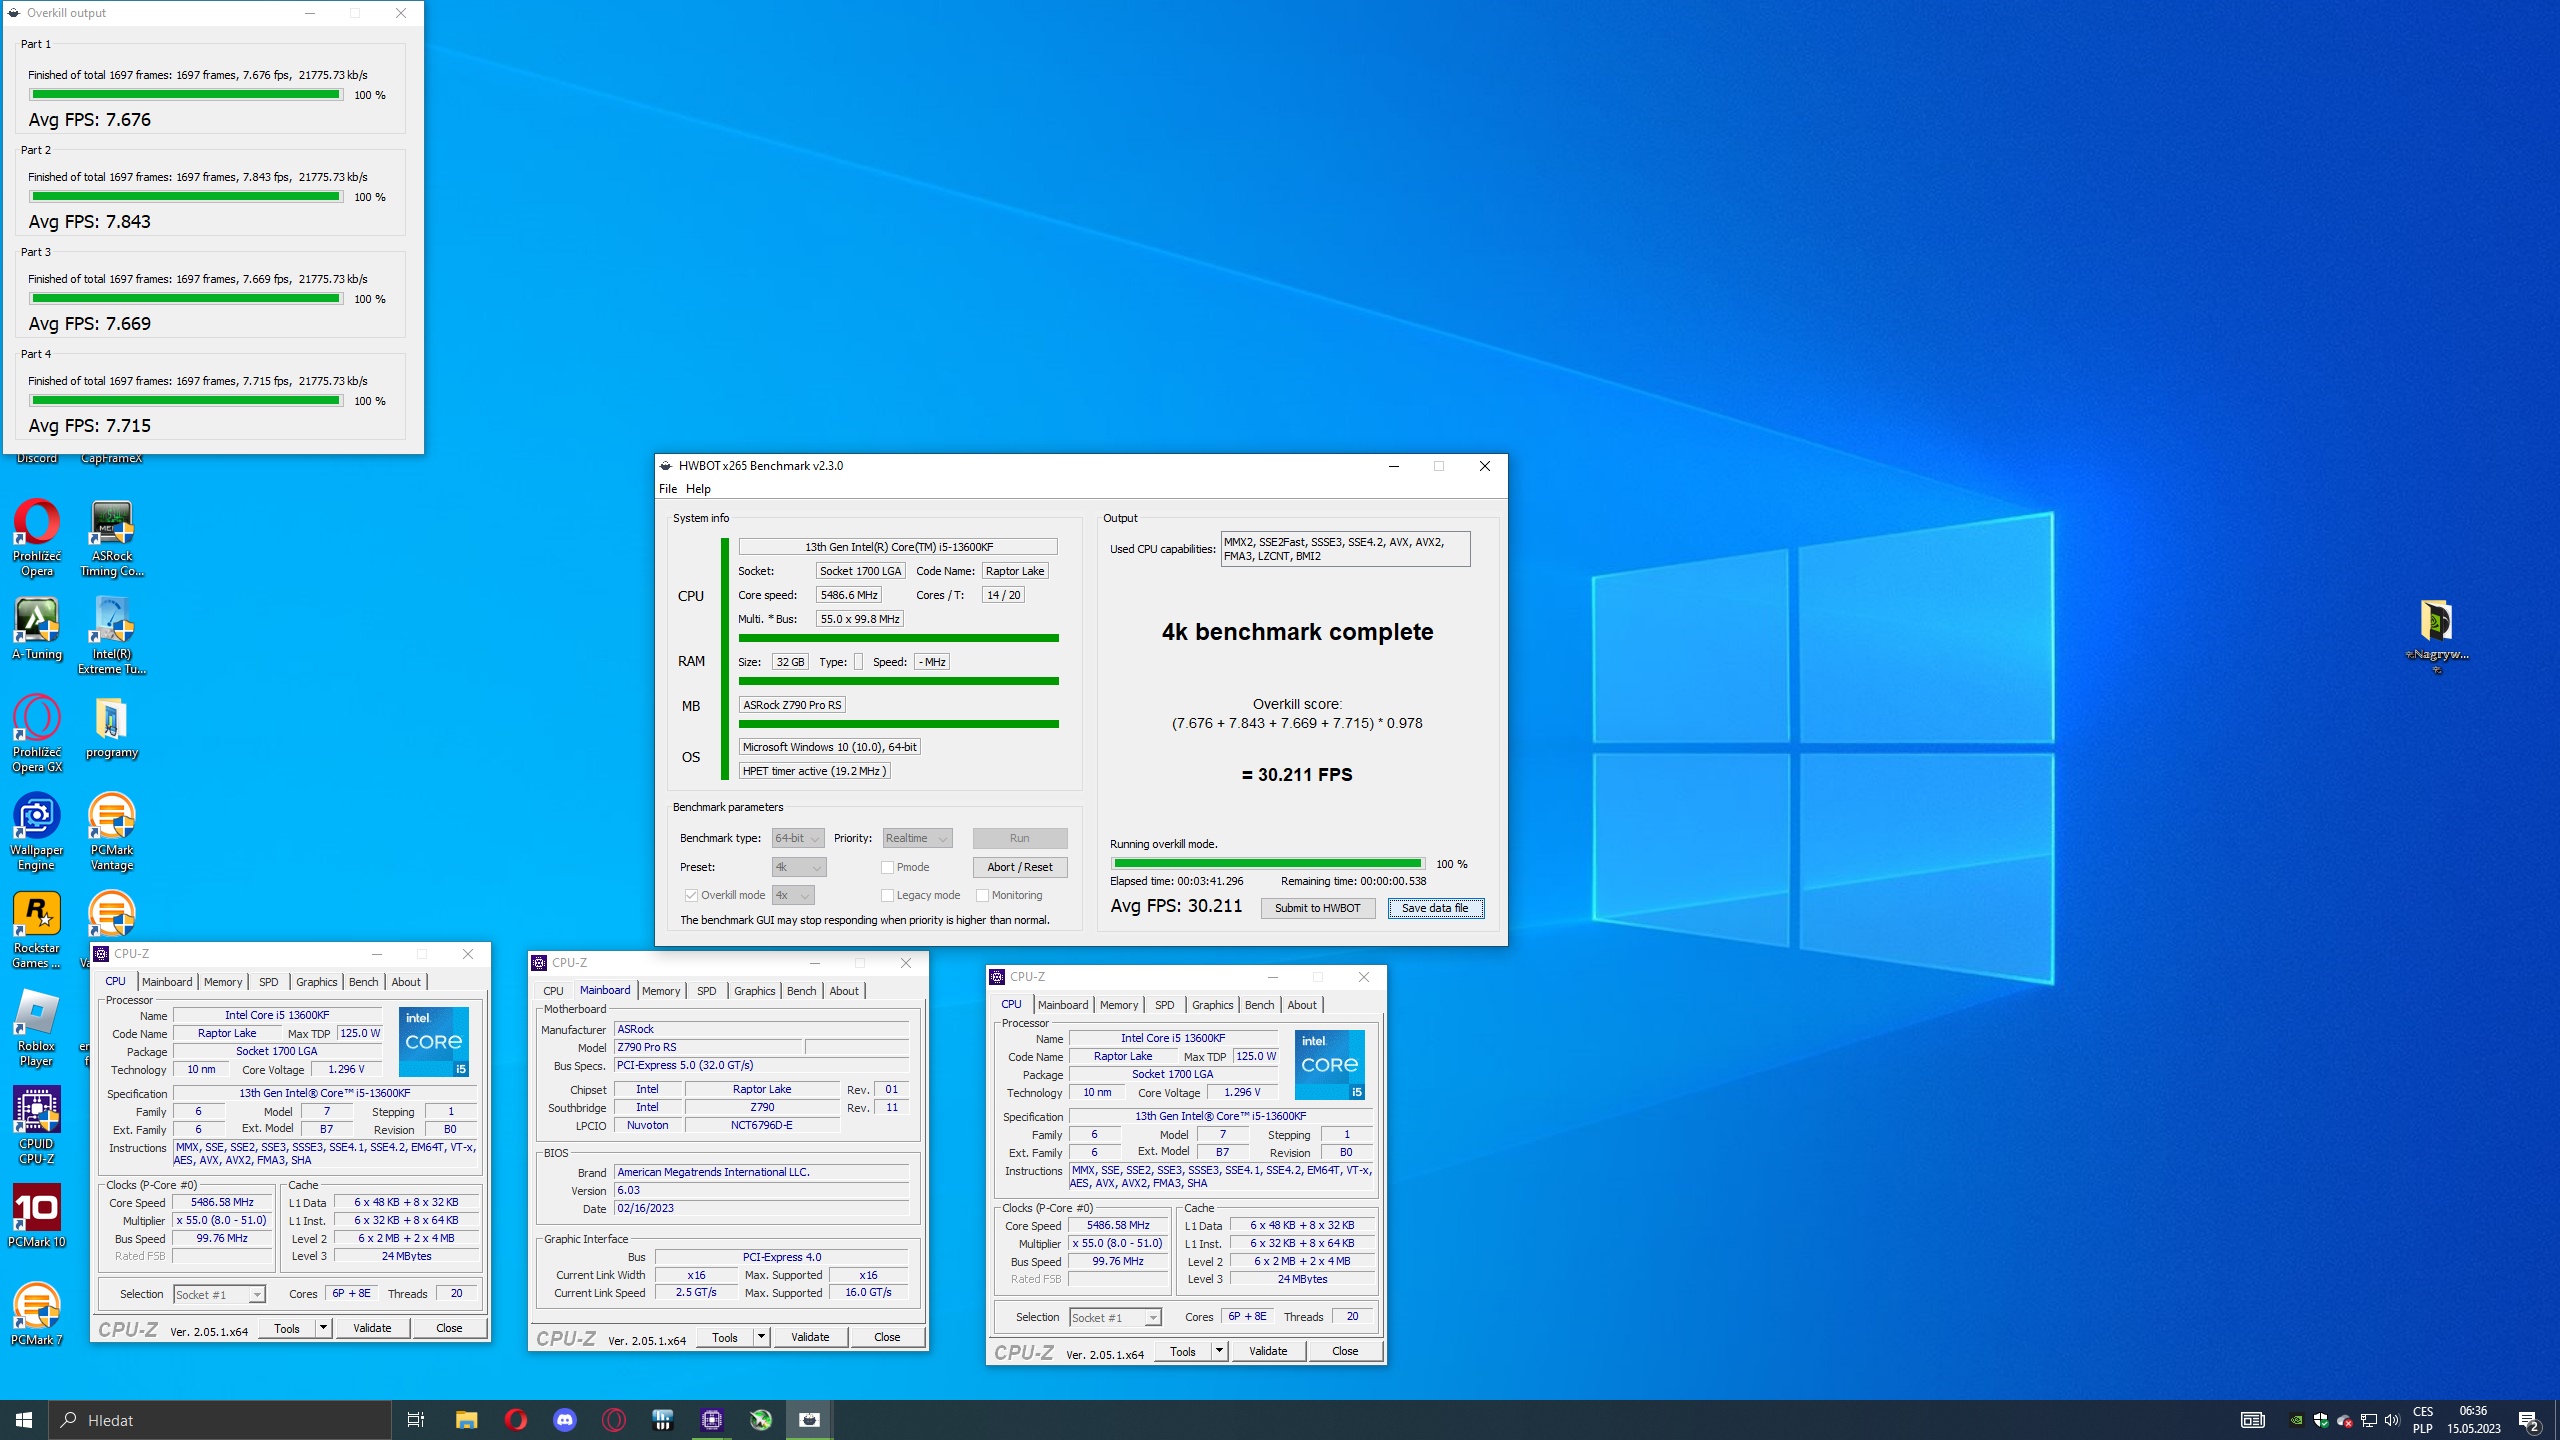The width and height of the screenshot is (2560, 1440).
Task: Launch Wallpaper Engine desktop shortcut
Action: tap(37, 832)
